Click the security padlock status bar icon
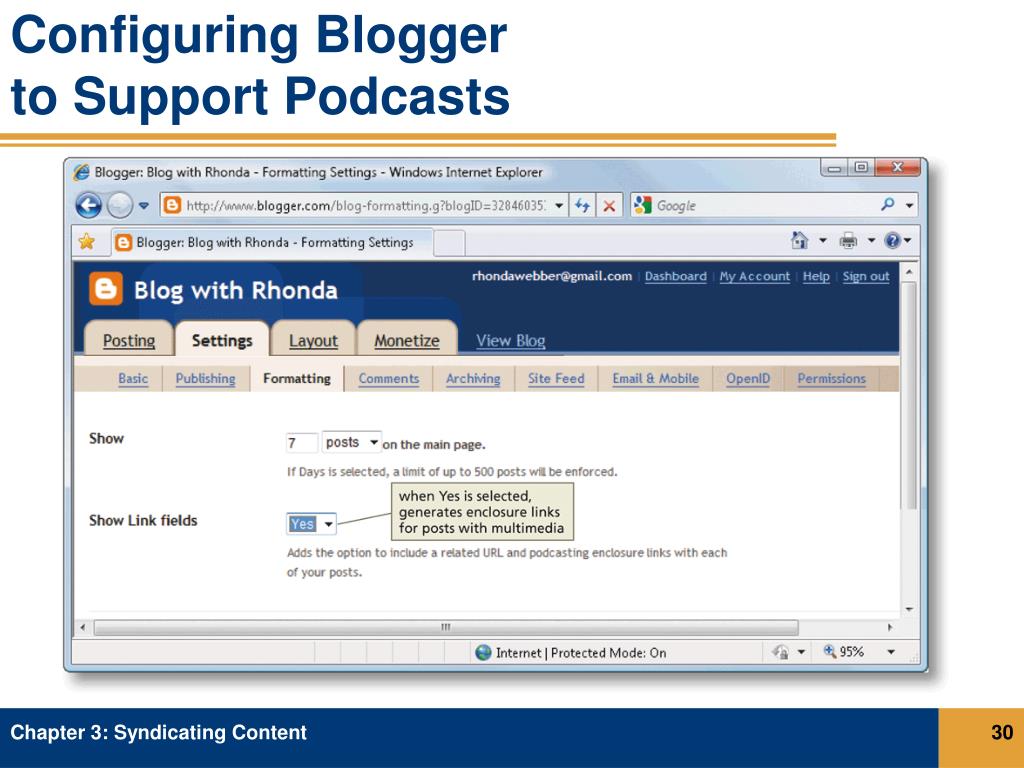1024x768 pixels. (780, 652)
